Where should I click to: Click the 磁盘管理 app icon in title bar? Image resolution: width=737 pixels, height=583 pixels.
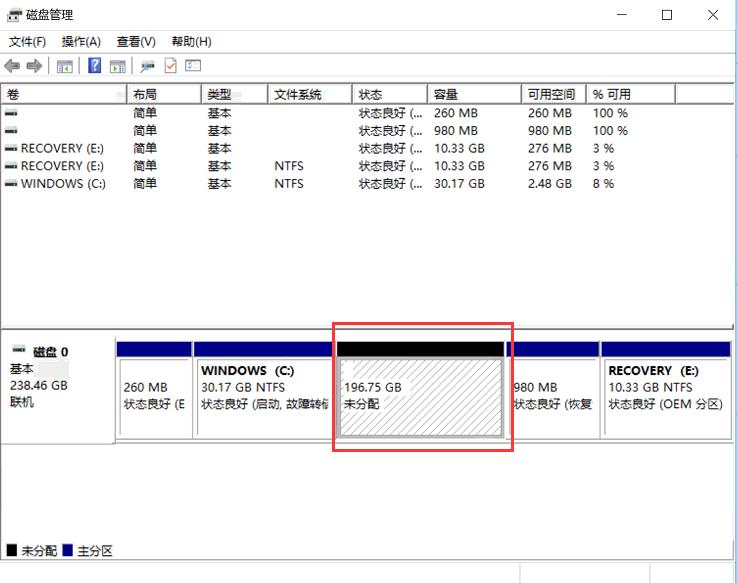[x=14, y=15]
